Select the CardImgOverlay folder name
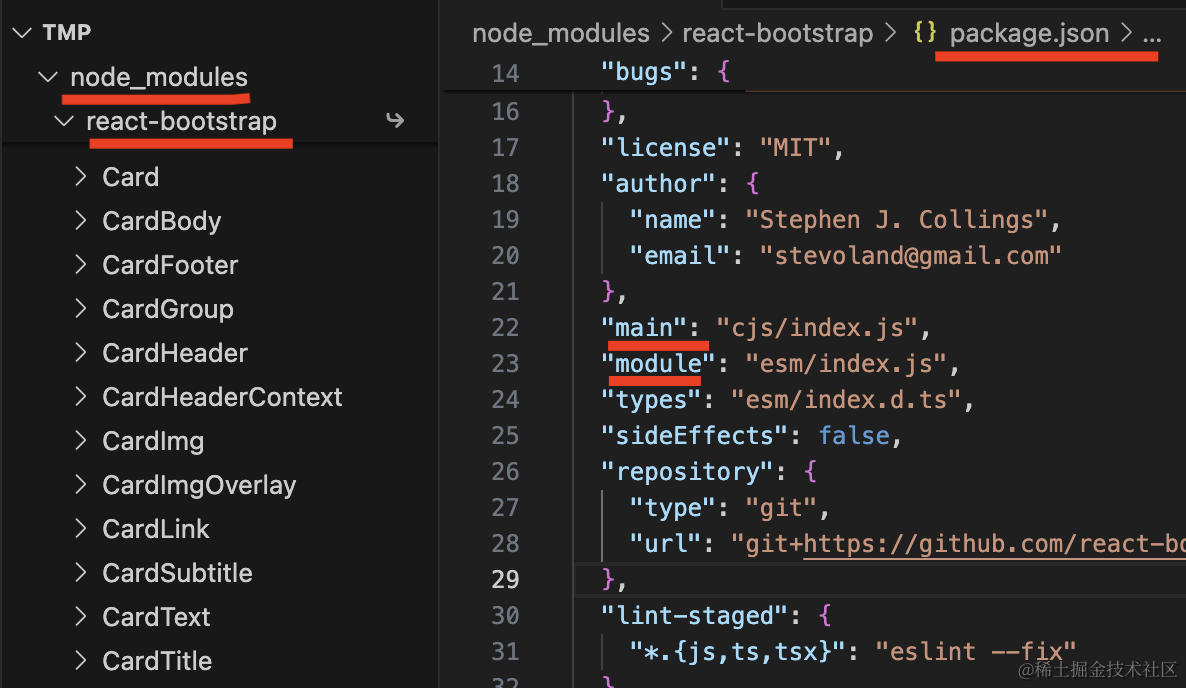This screenshot has height=688, width=1186. 199,485
